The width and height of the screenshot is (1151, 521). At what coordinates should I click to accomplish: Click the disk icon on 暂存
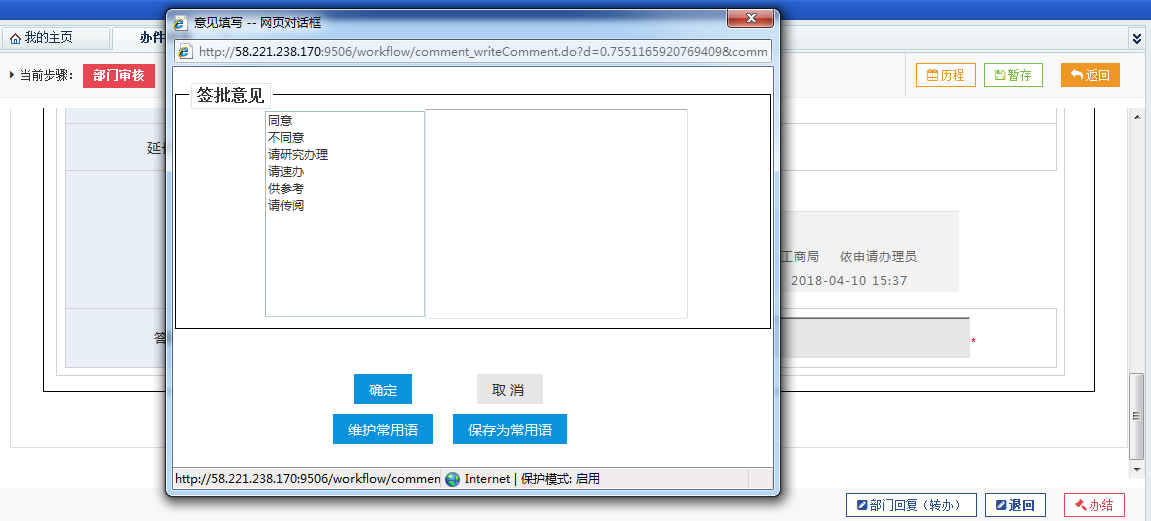(x=1000, y=75)
